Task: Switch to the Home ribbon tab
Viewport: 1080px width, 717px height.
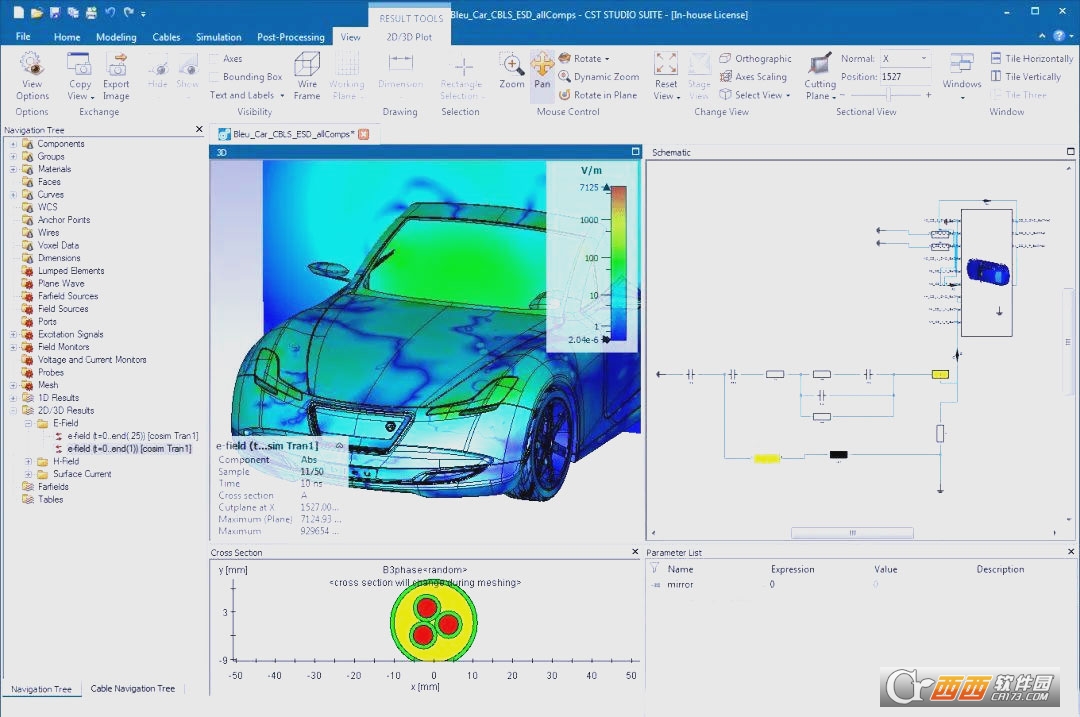Action: (67, 37)
